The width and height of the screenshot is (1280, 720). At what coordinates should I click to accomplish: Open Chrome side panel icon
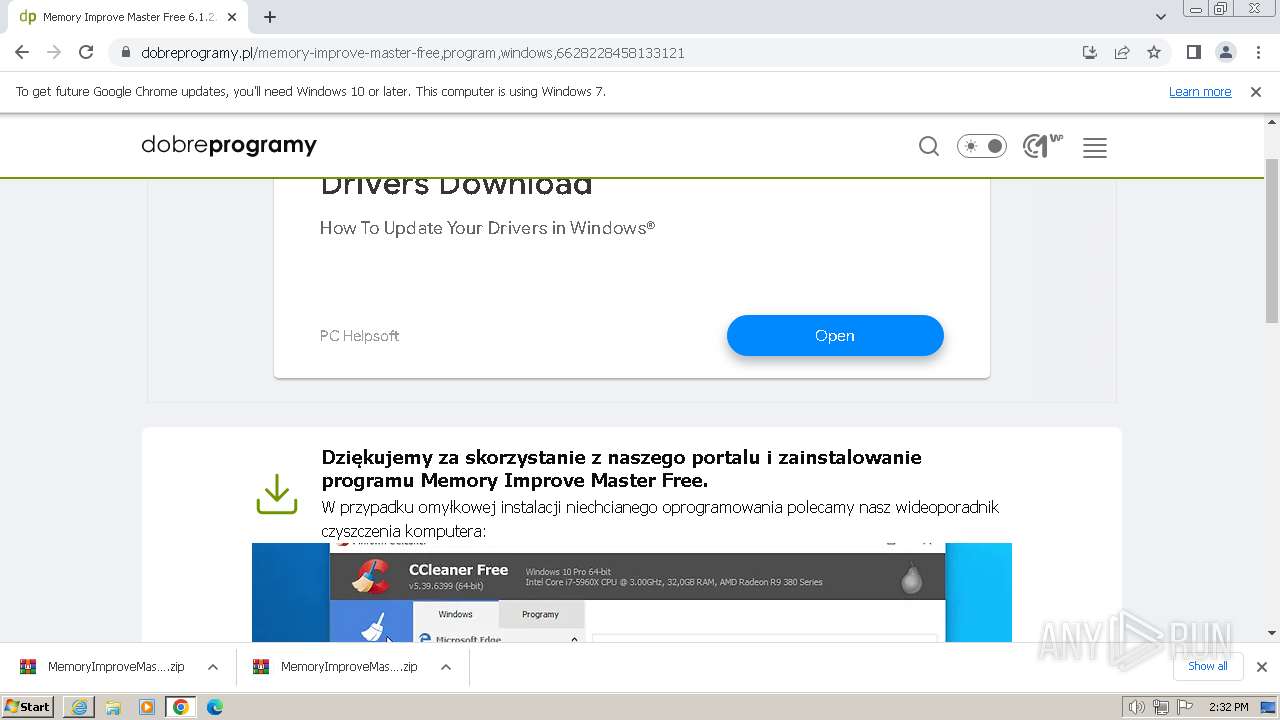click(1193, 52)
